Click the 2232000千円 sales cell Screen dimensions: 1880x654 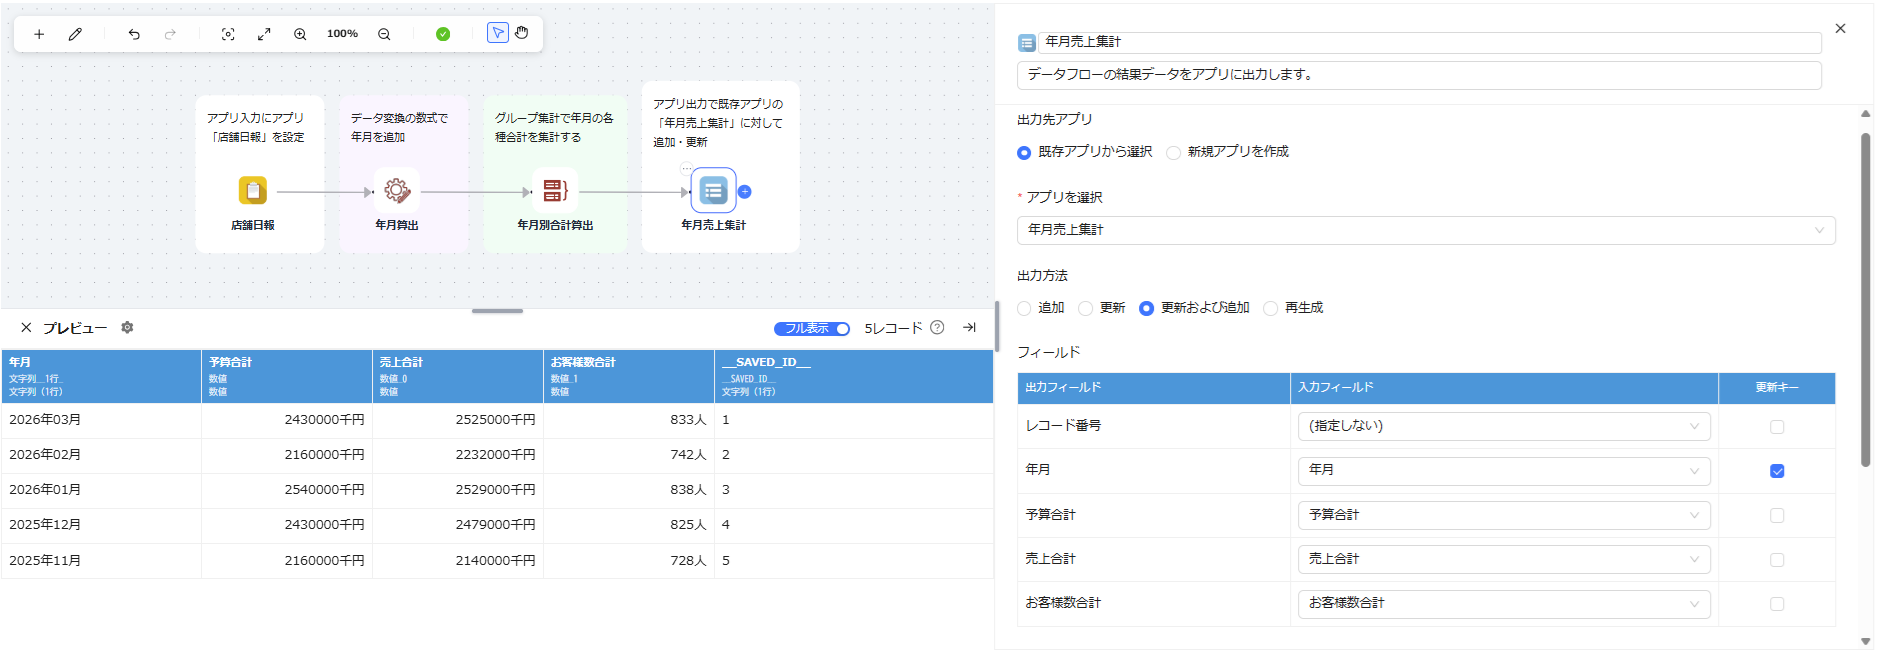[x=458, y=455]
